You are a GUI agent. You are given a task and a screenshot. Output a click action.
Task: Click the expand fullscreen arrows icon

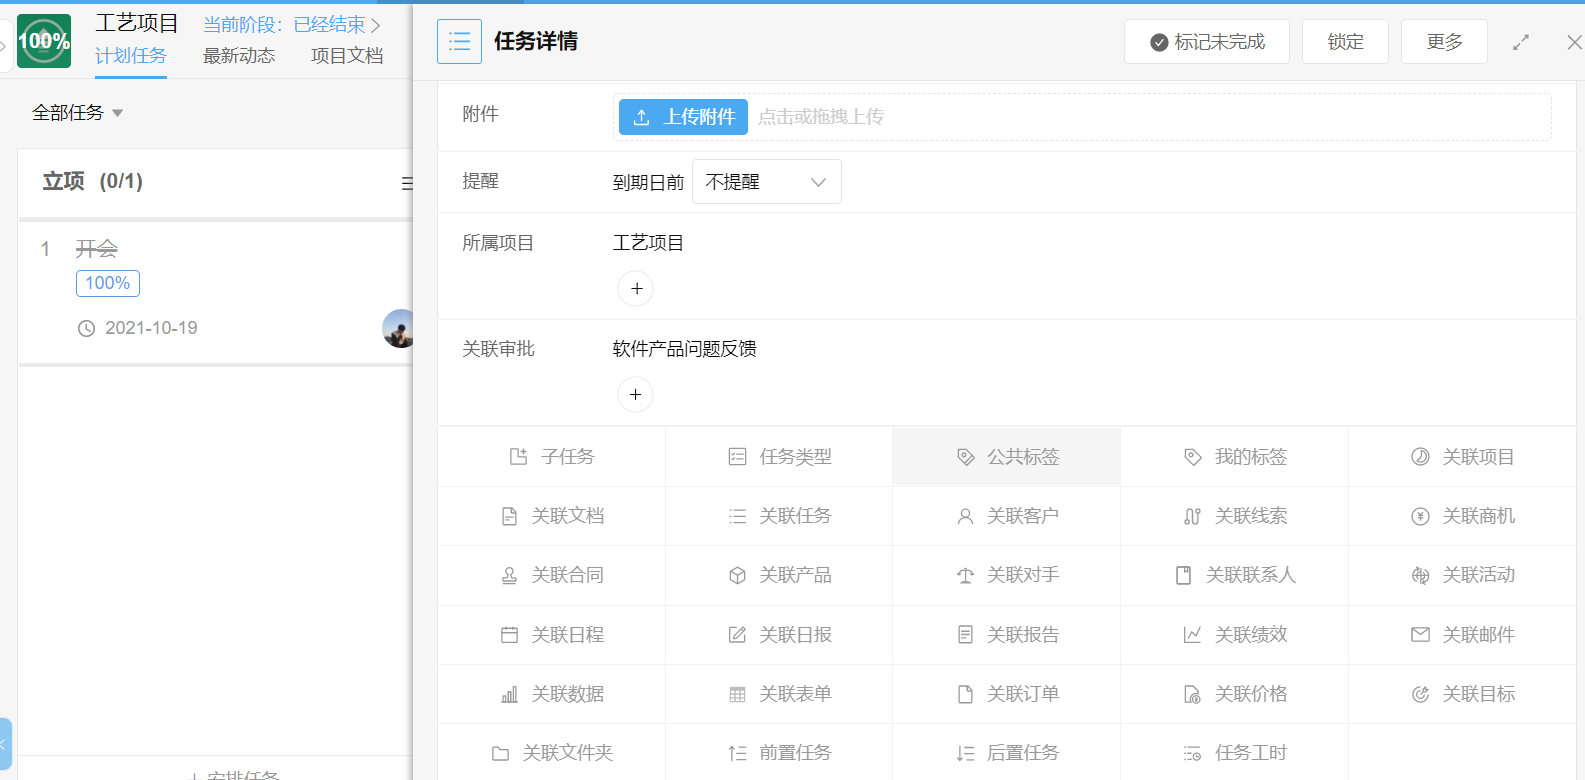pyautogui.click(x=1520, y=42)
